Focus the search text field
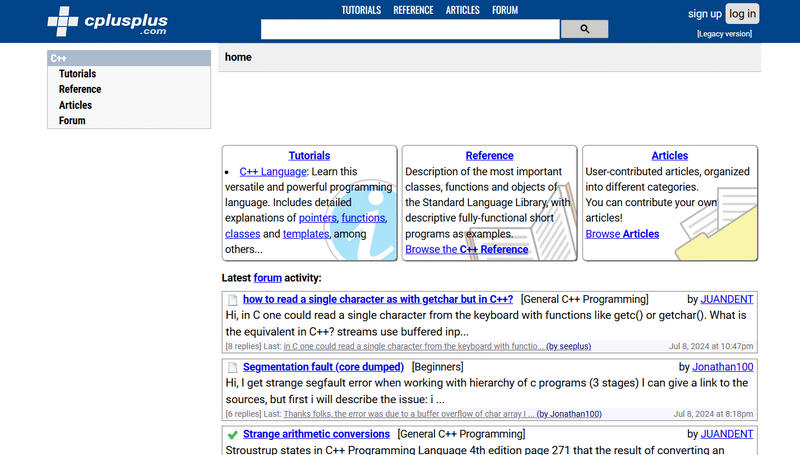The width and height of the screenshot is (800, 455). point(410,29)
